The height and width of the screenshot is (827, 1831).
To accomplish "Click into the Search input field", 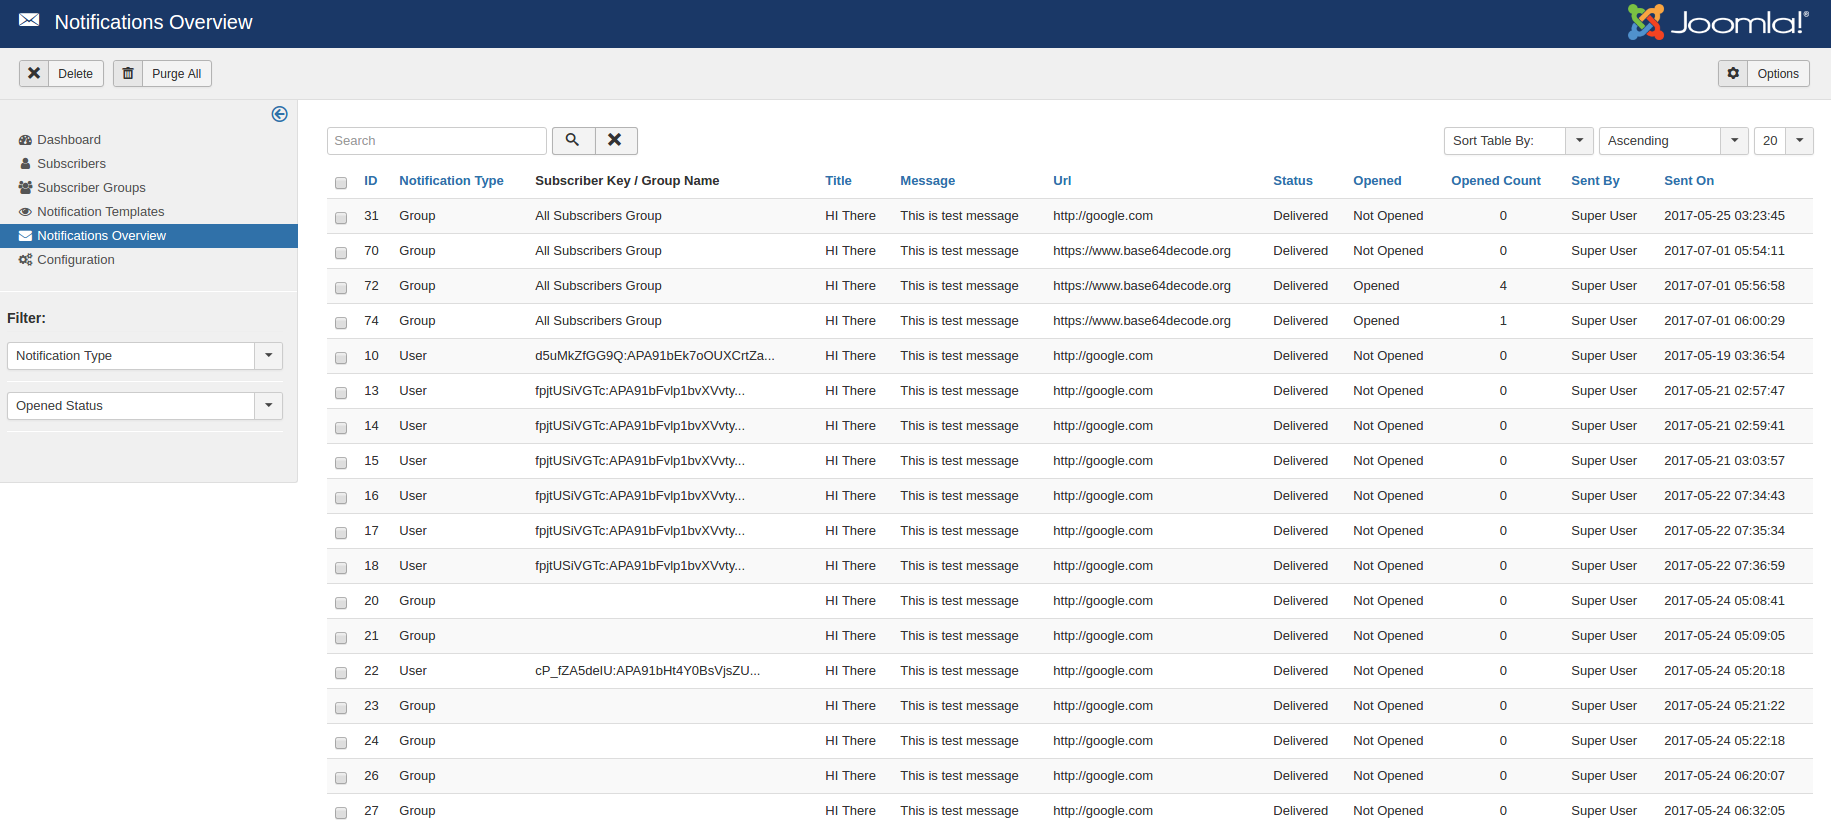I will click(437, 141).
